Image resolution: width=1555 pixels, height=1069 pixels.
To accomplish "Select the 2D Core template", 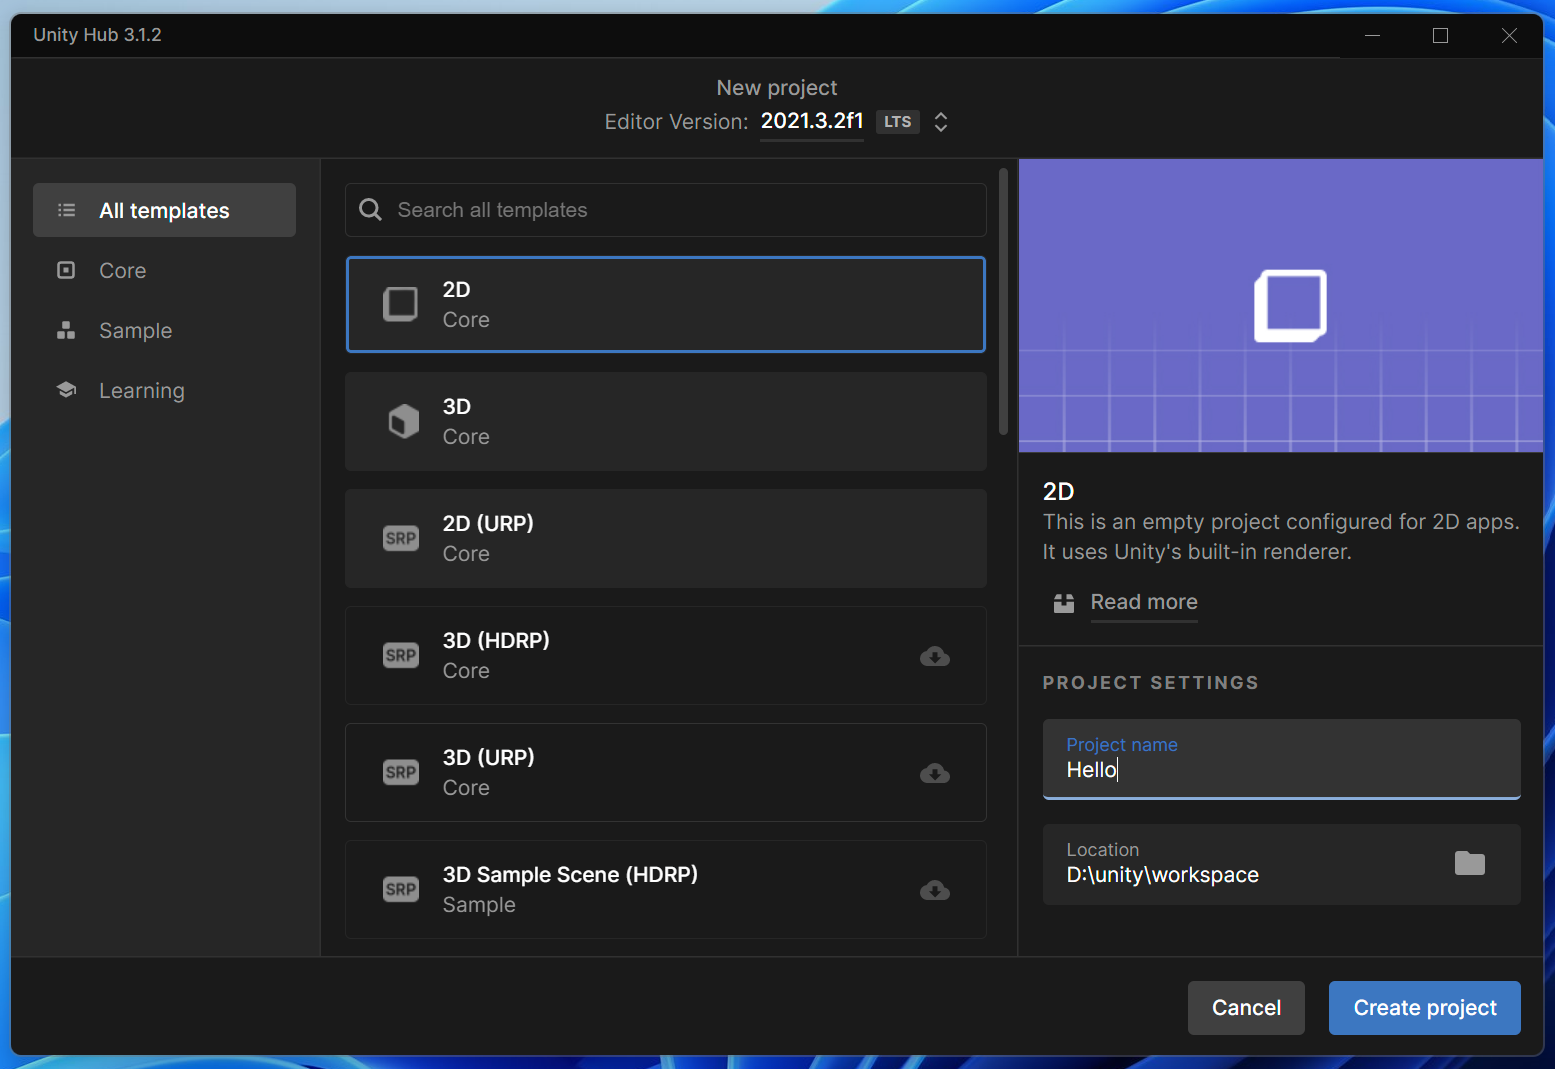I will [x=666, y=305].
